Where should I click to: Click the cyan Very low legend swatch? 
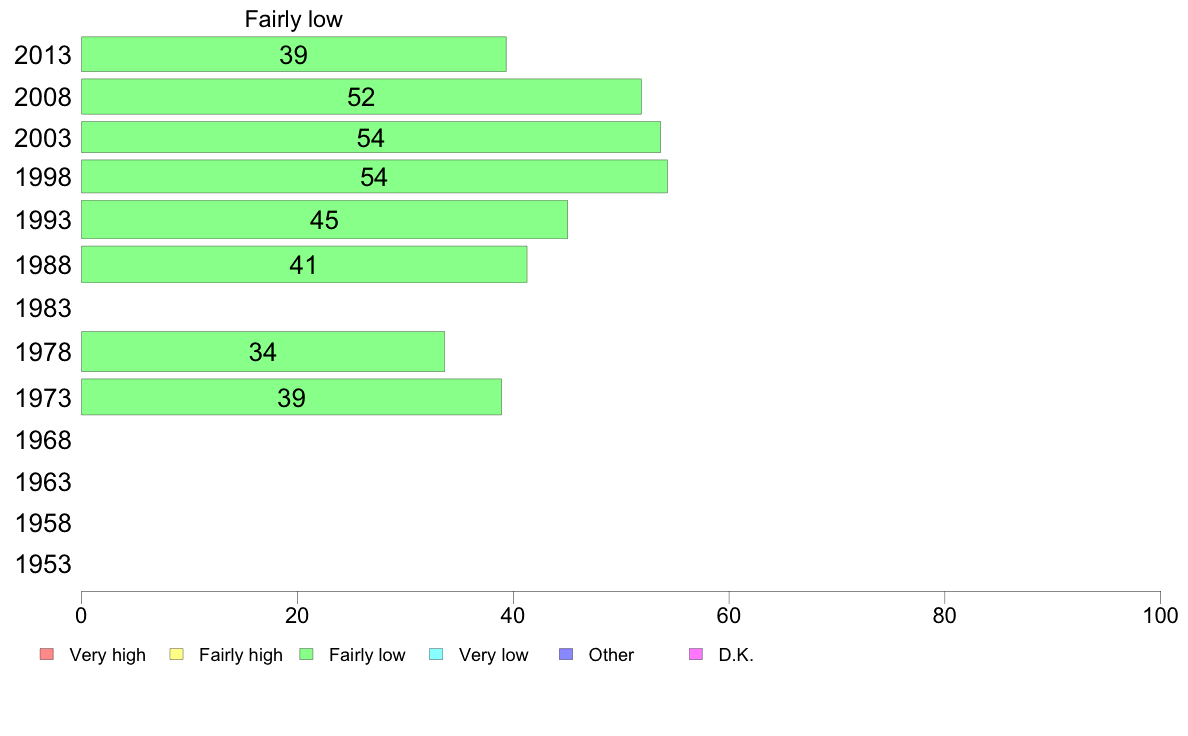(436, 655)
